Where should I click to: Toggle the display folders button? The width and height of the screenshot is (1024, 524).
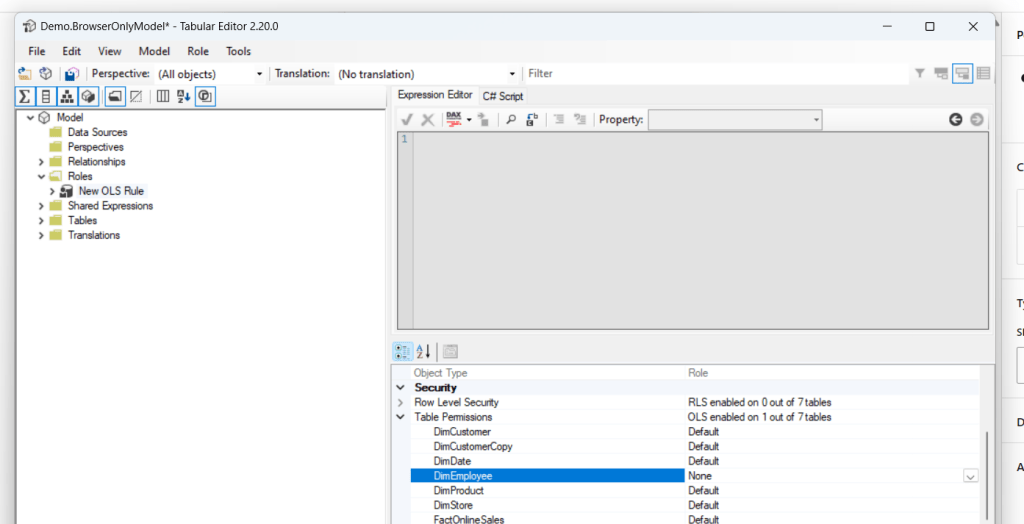pyautogui.click(x=114, y=97)
